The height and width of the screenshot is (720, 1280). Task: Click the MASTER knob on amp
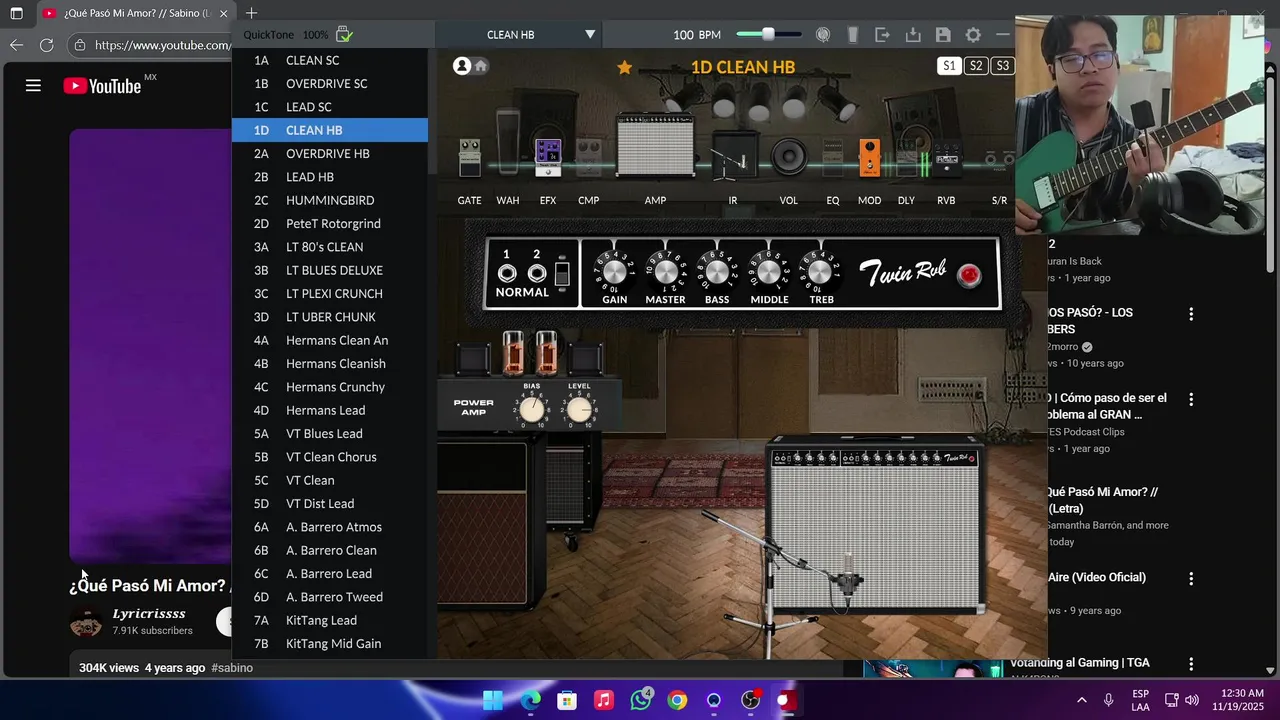(665, 271)
